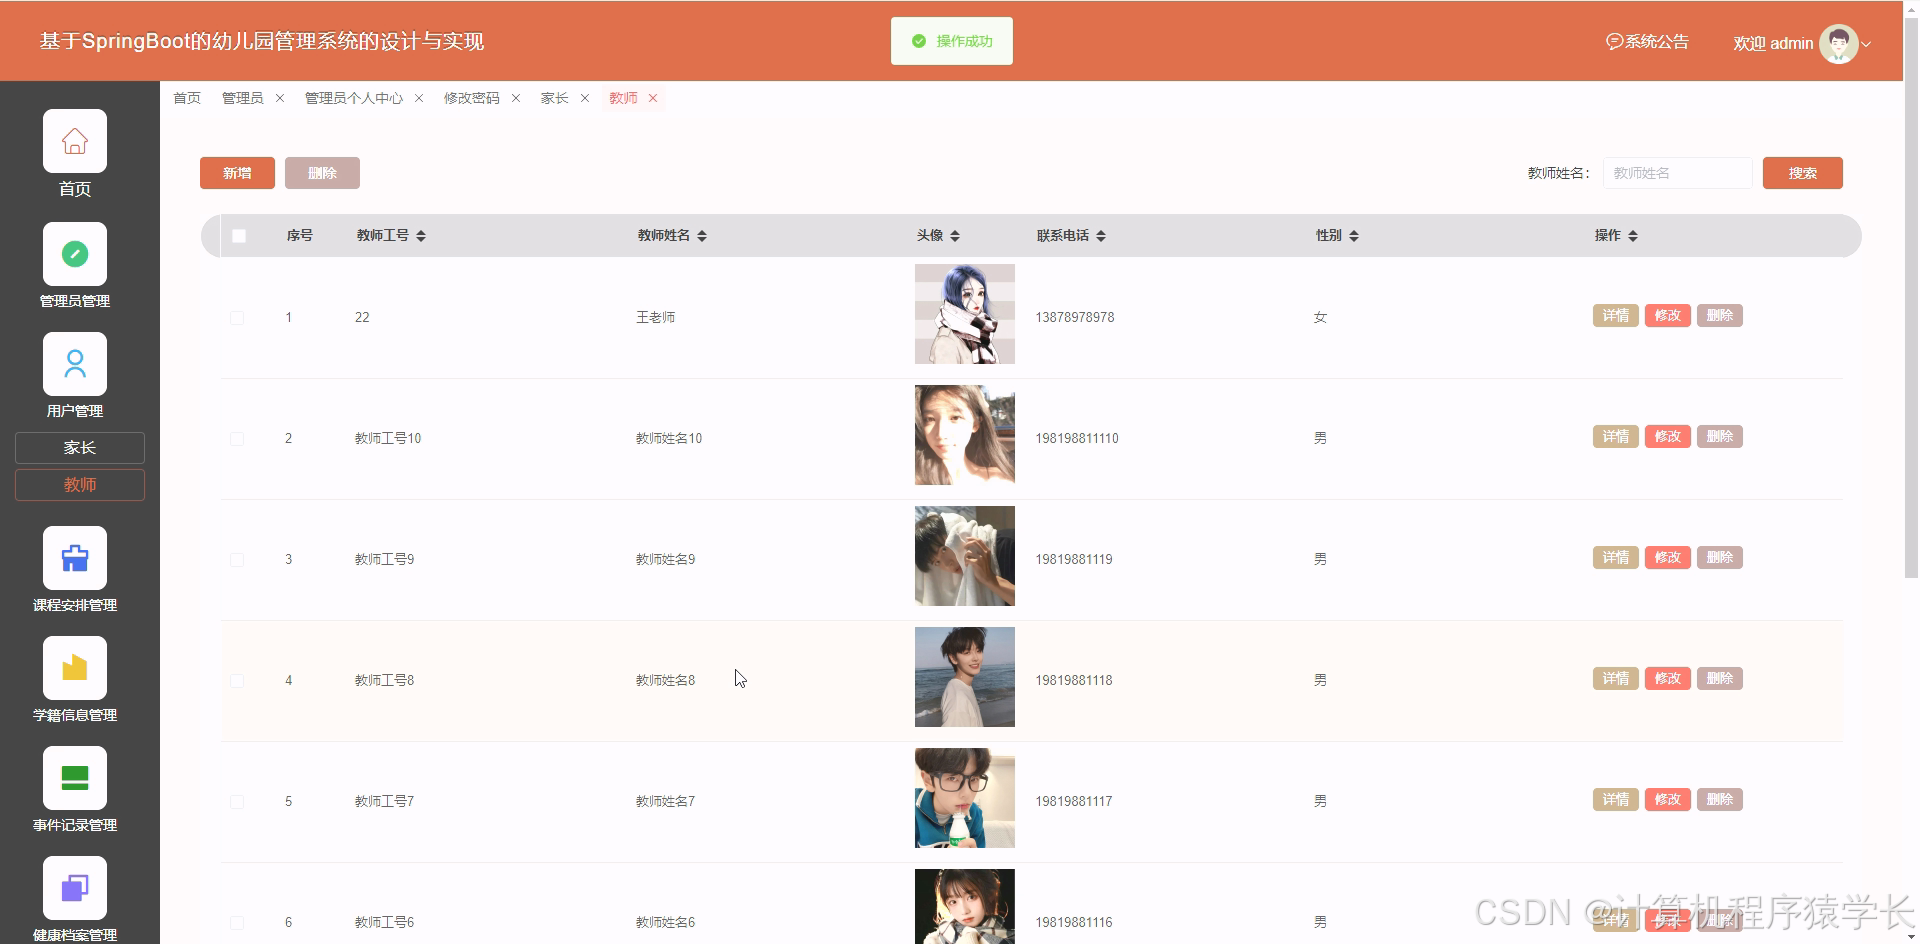Screen dimensions: 1920x944
Task: Sort by 教师姓名 column arrows
Action: click(702, 236)
